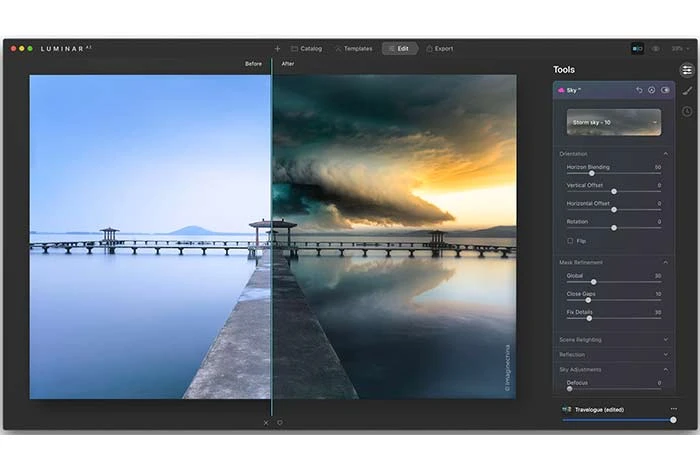
Task: Toggle the Sky tool visibility switch
Action: 665,90
